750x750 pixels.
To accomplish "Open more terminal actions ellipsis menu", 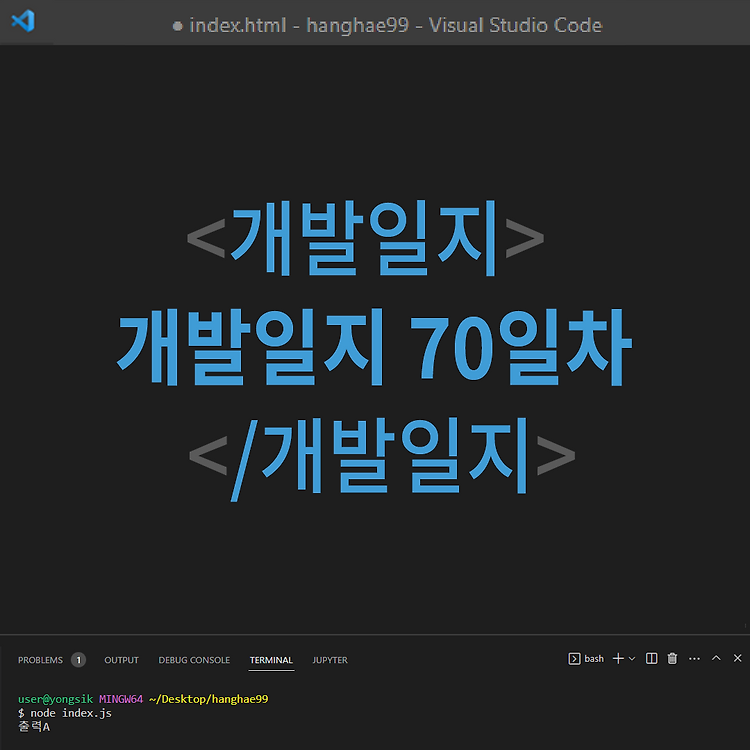I will 695,659.
